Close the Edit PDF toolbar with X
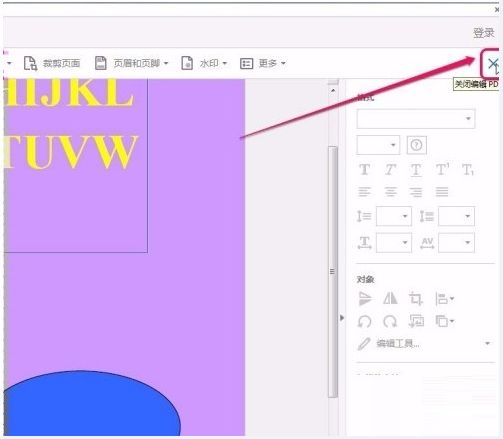503x439 pixels. click(x=492, y=64)
